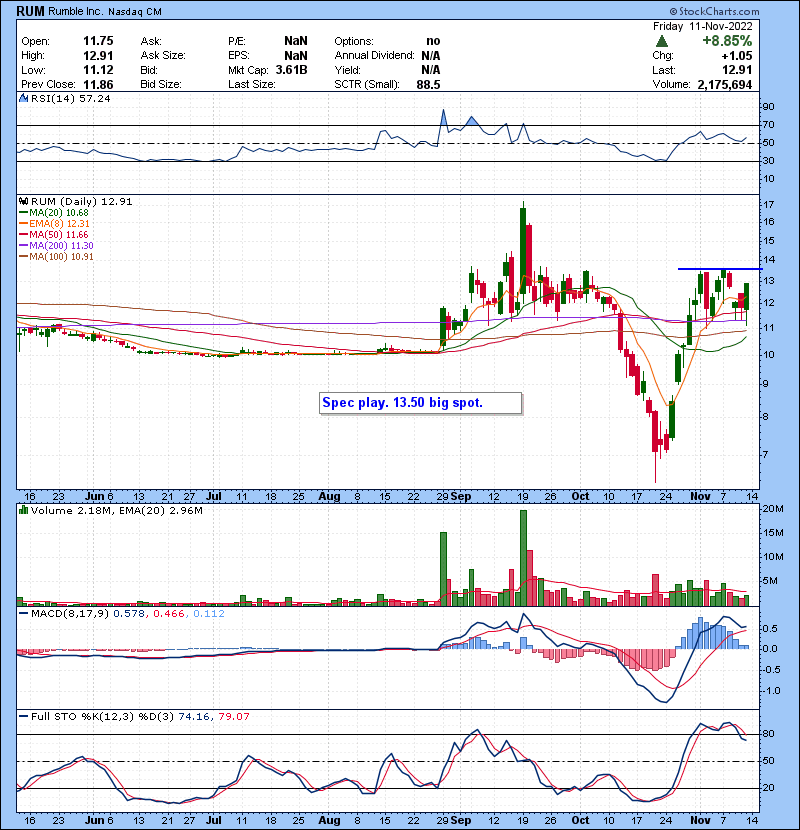Click the MA(20) 10.68 legend entry

59,213
